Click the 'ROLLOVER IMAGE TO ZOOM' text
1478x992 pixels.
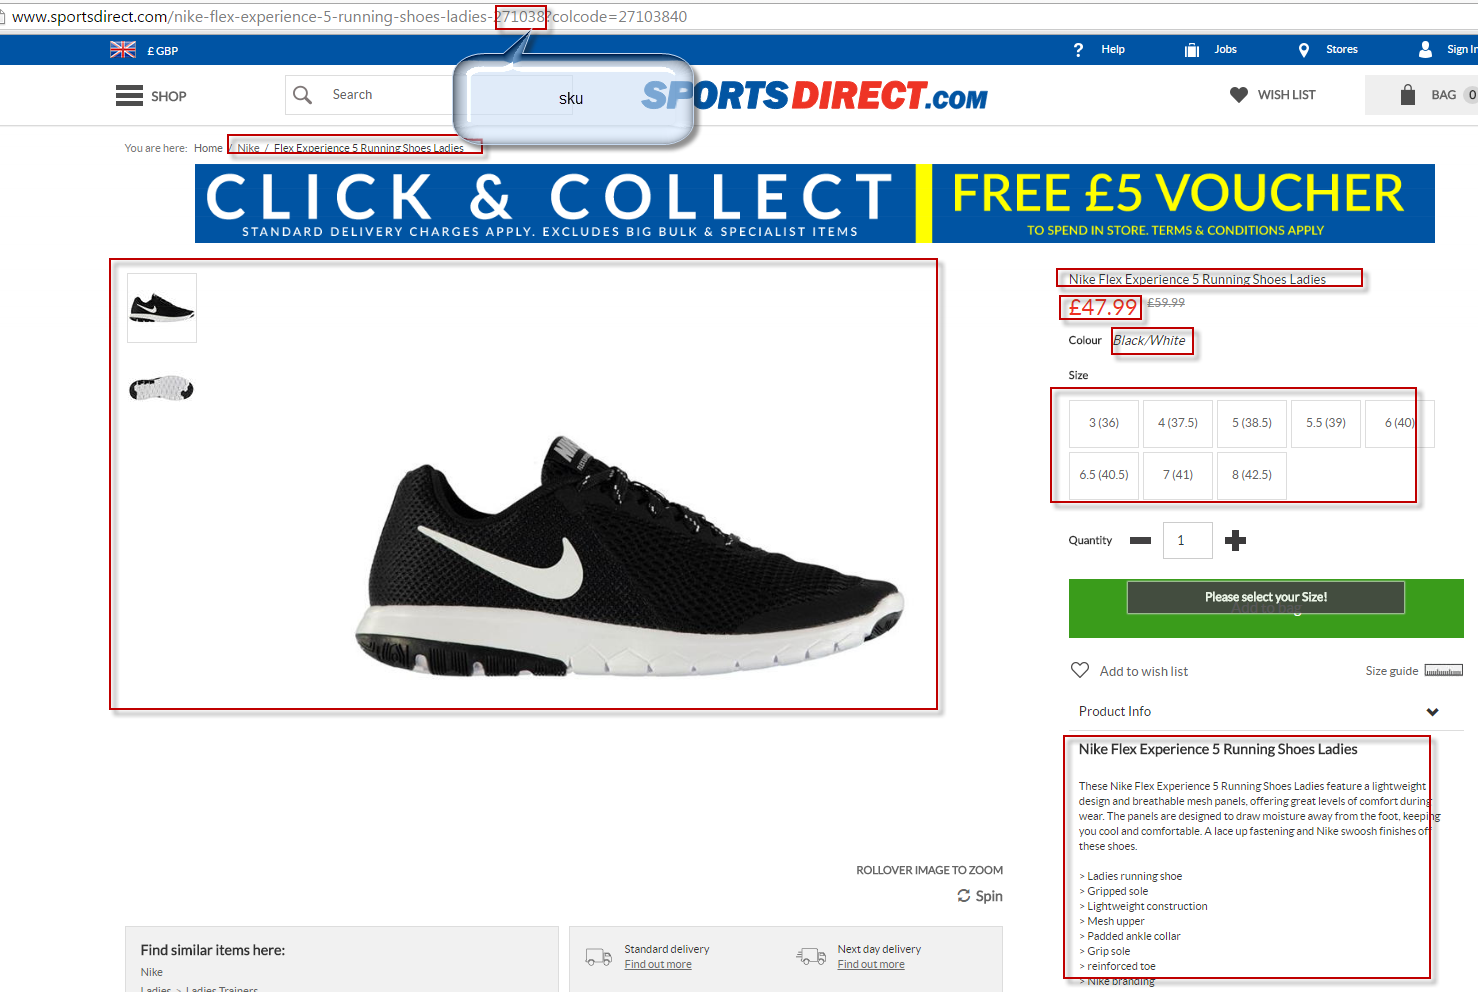pyautogui.click(x=929, y=870)
